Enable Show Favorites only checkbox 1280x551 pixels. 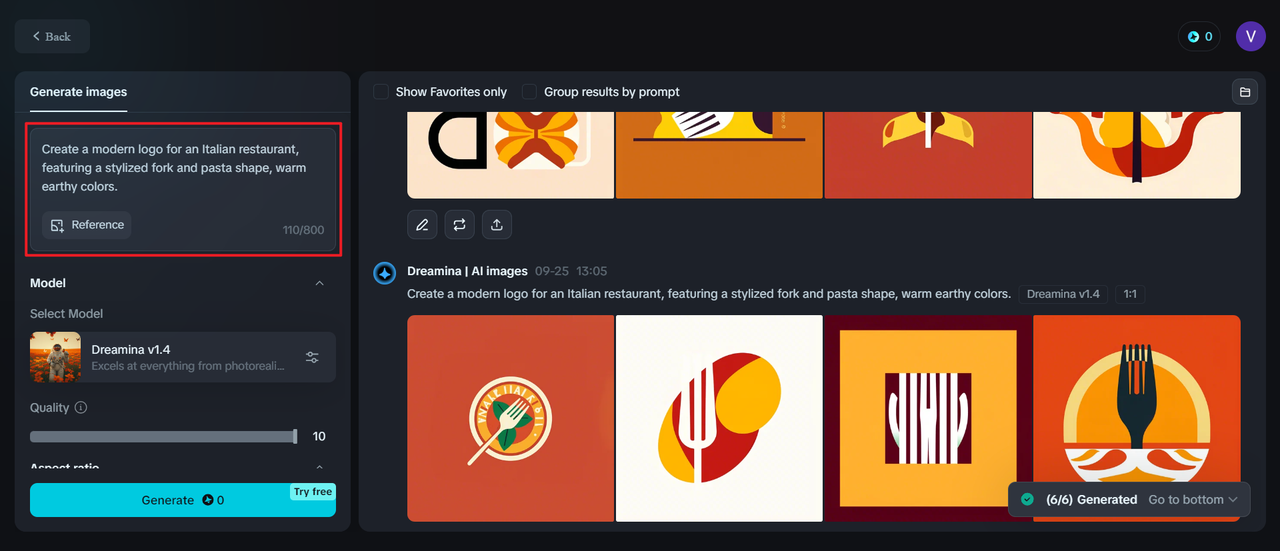381,92
